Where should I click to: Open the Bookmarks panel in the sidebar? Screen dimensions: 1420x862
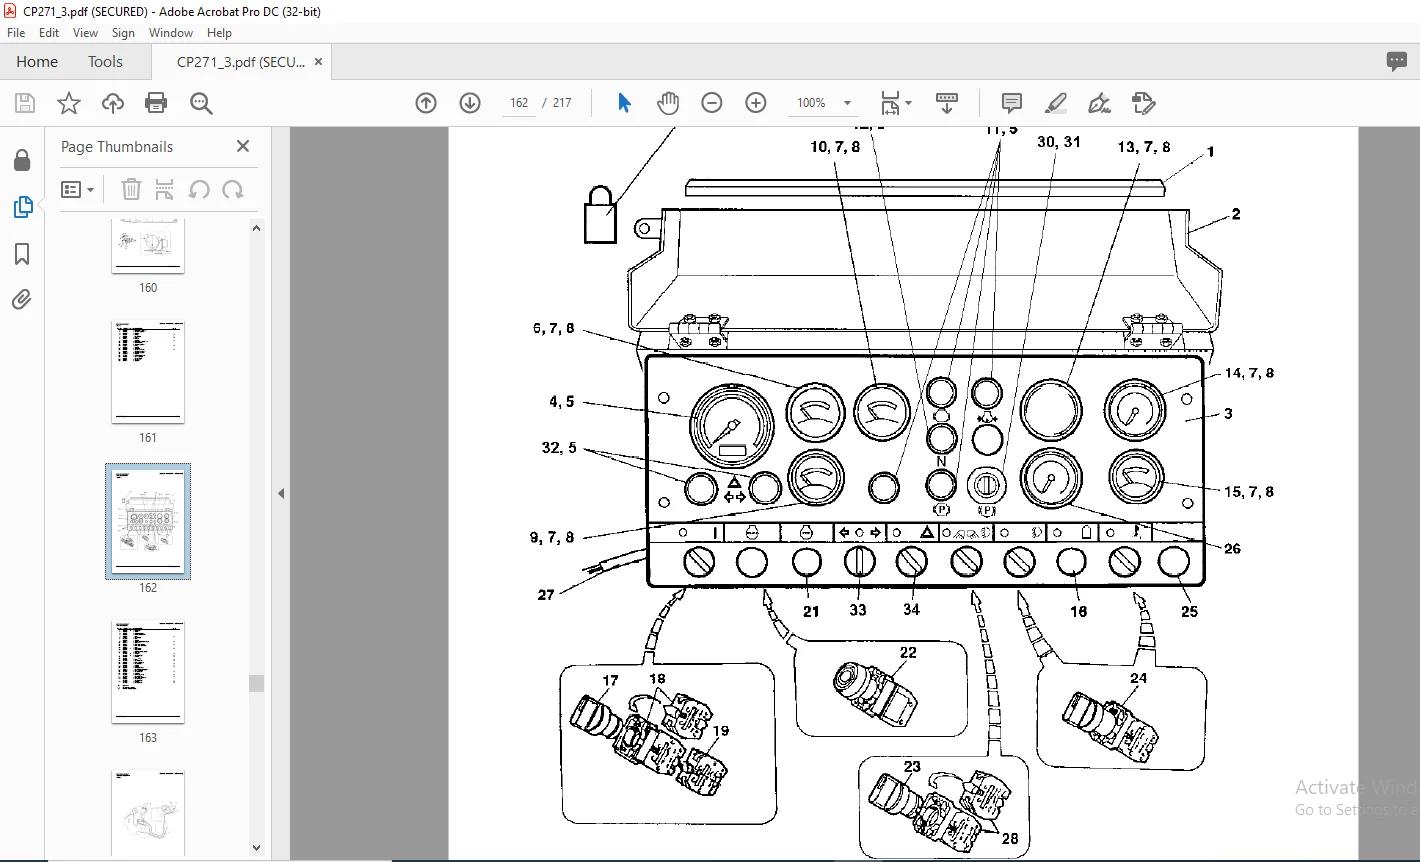[22, 254]
